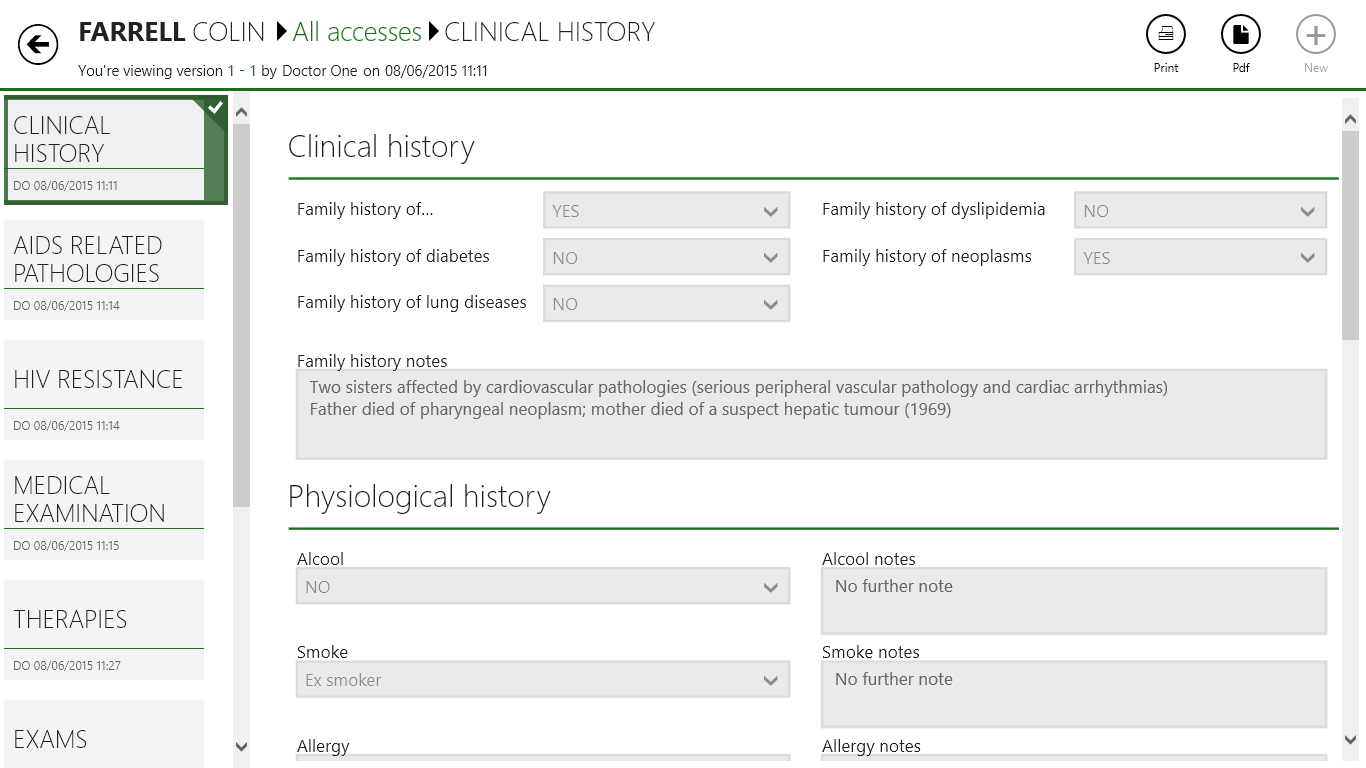The width and height of the screenshot is (1366, 768).
Task: Expand Family history of lung diseases dropdown
Action: pos(666,304)
